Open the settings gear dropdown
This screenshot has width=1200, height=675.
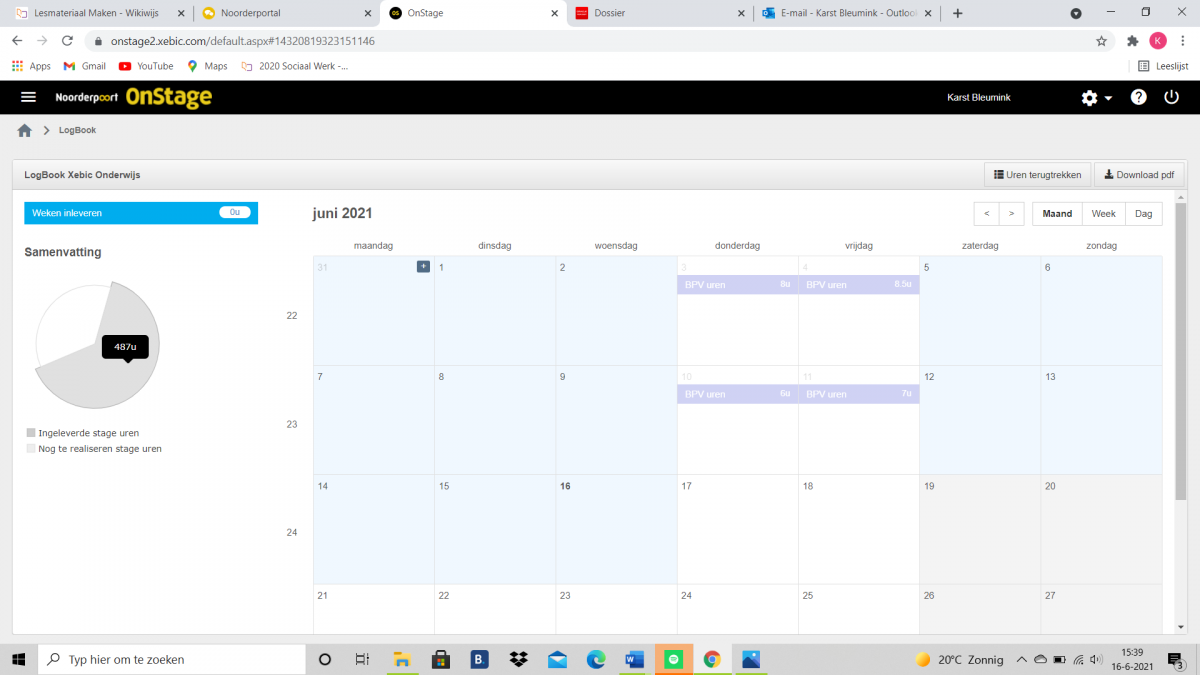coord(1096,98)
